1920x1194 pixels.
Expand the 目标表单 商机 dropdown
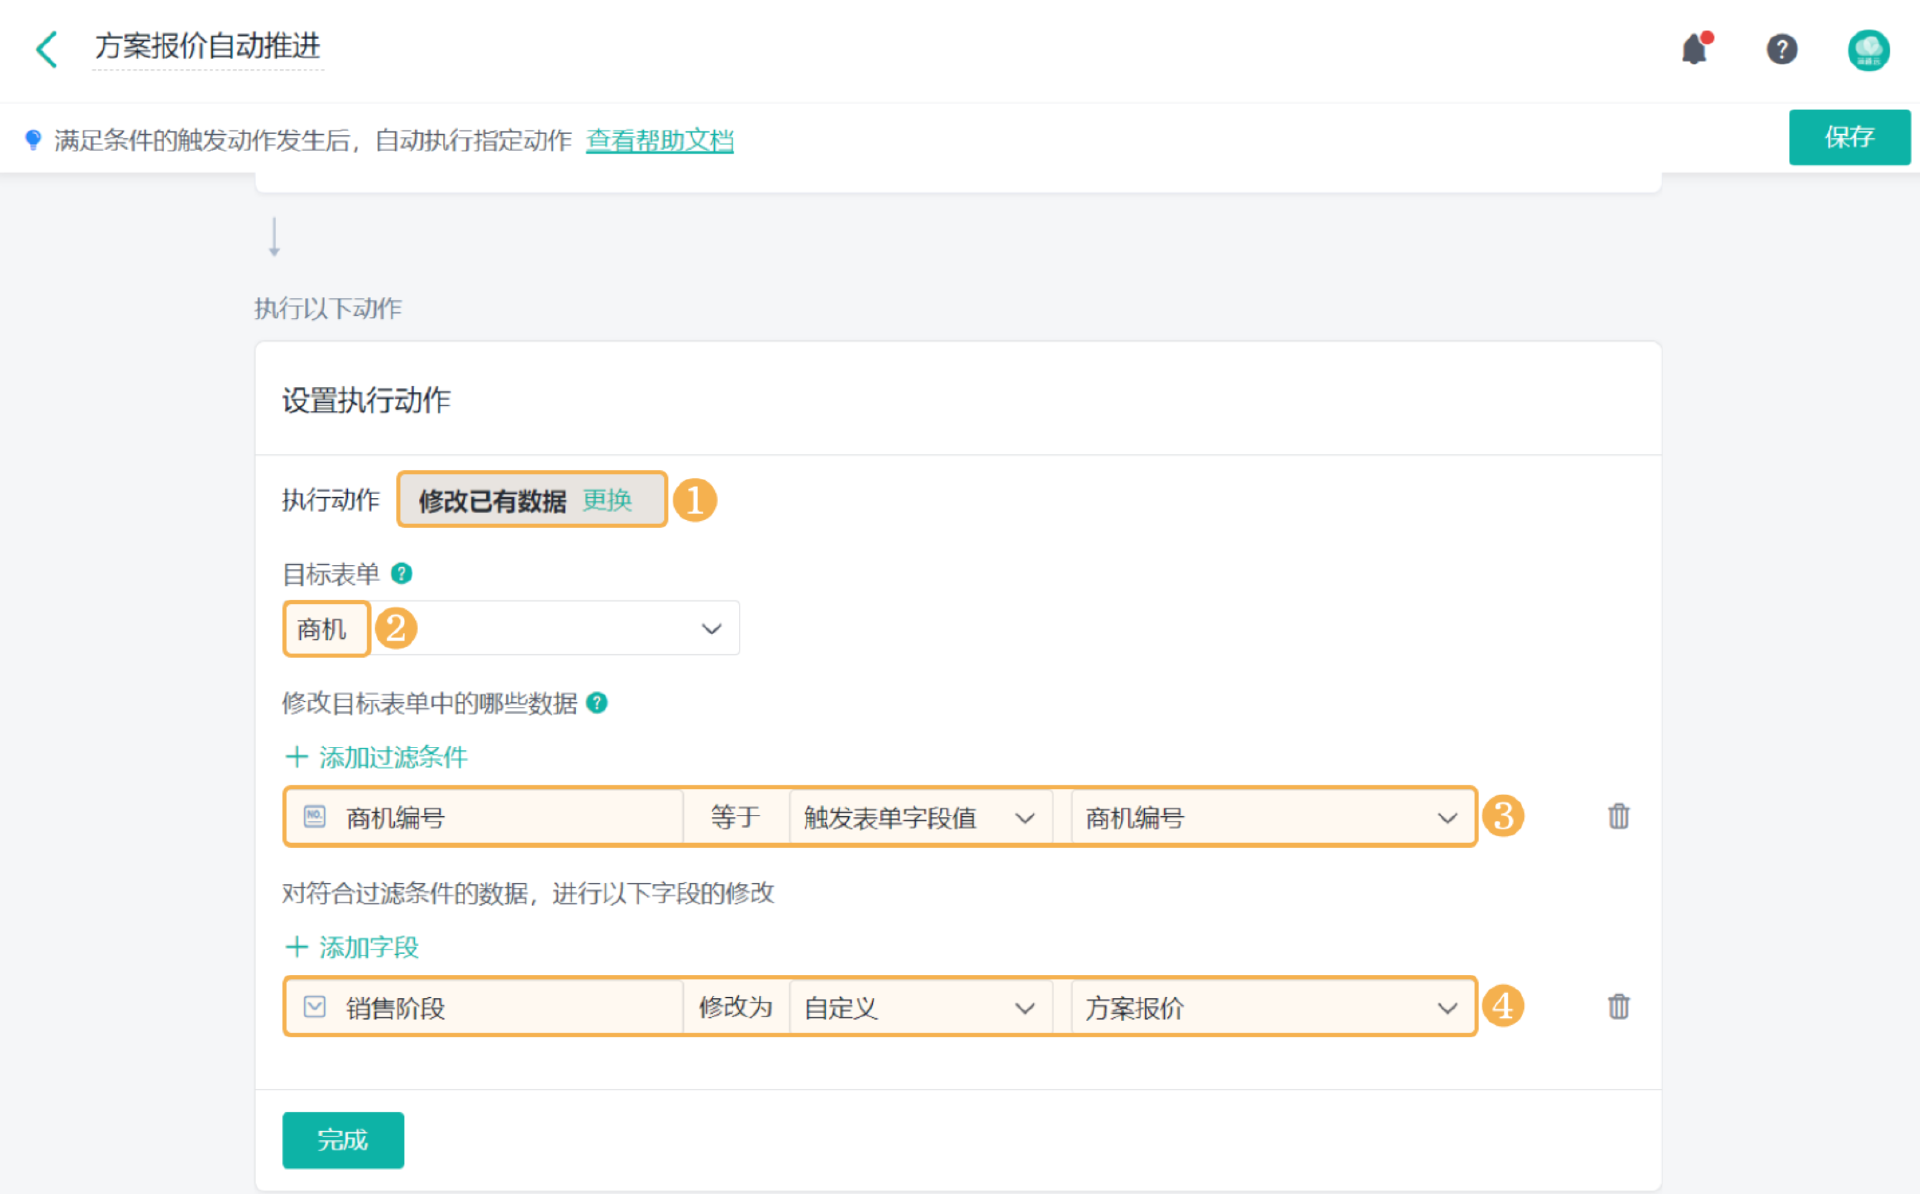click(710, 629)
